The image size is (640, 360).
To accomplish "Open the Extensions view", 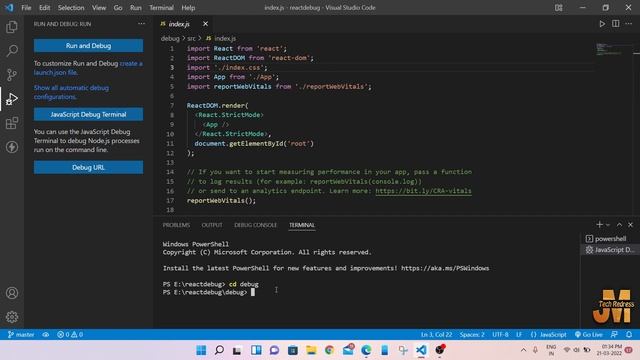I will [12, 123].
